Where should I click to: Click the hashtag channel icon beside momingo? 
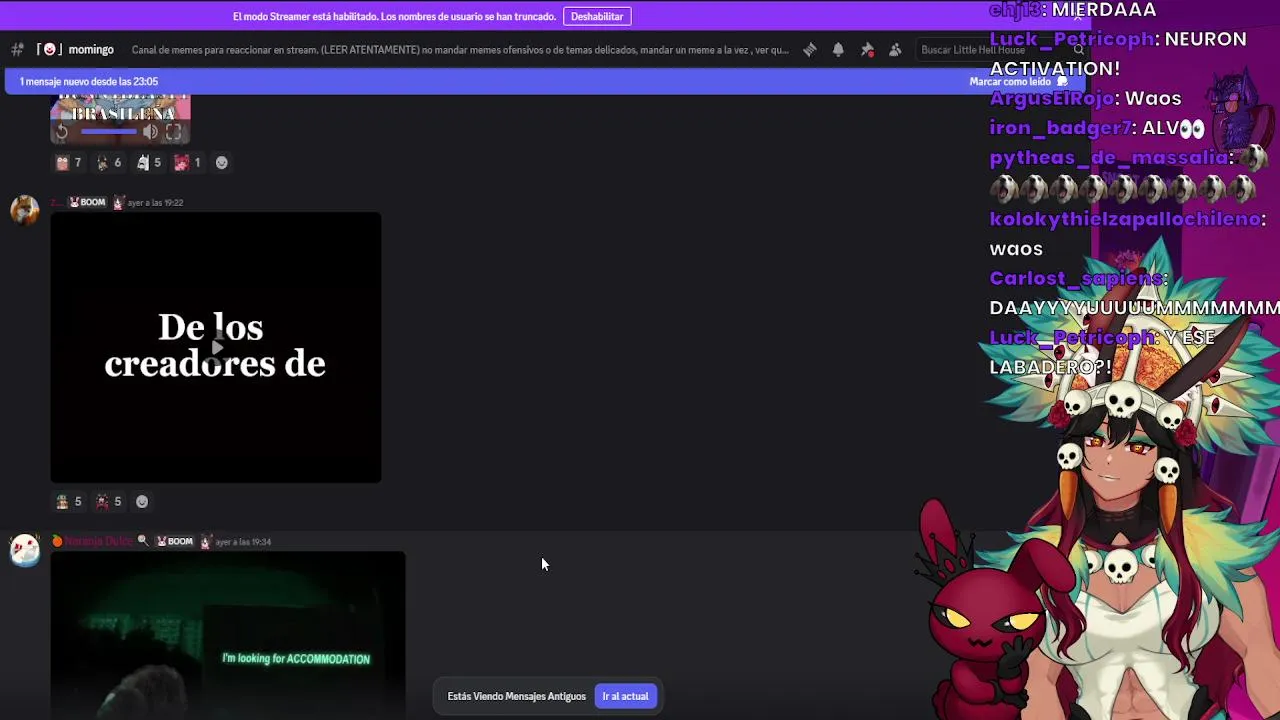click(x=17, y=49)
